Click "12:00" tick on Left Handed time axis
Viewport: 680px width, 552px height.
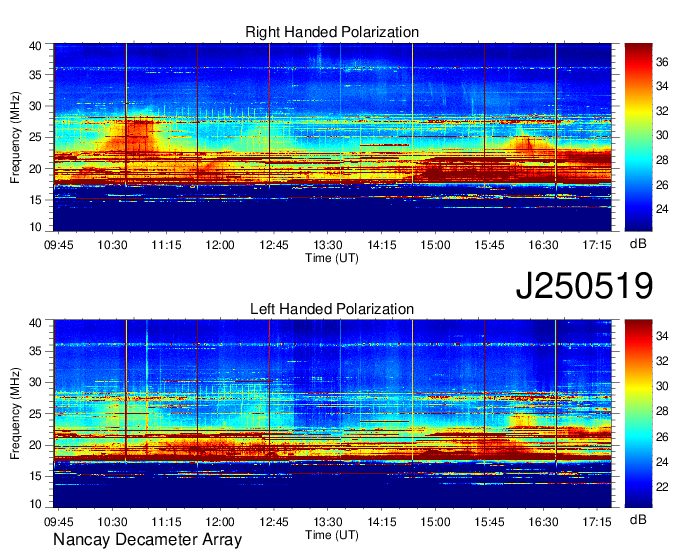pos(220,522)
